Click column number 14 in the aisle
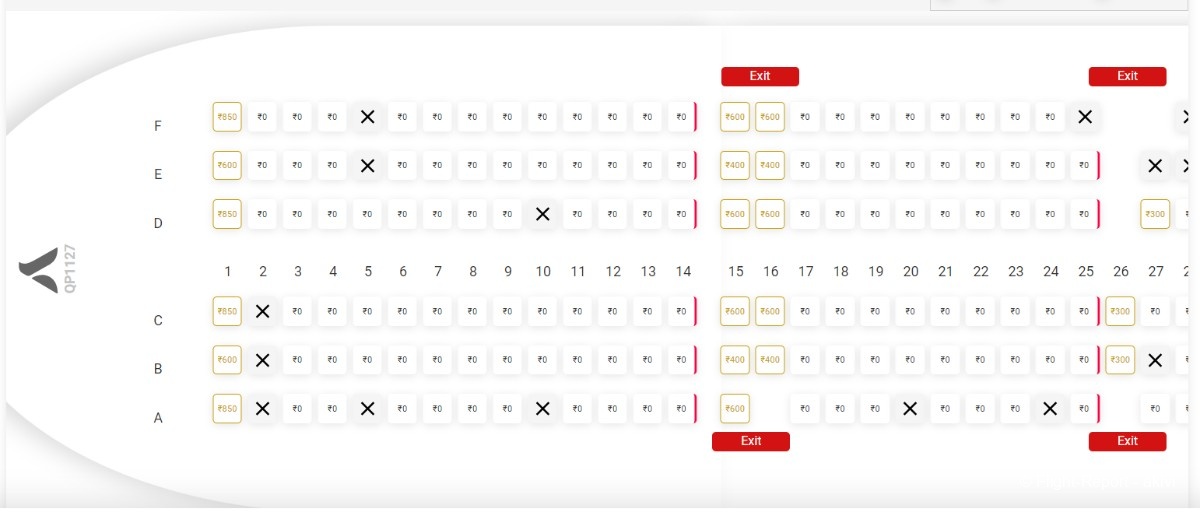 click(683, 271)
